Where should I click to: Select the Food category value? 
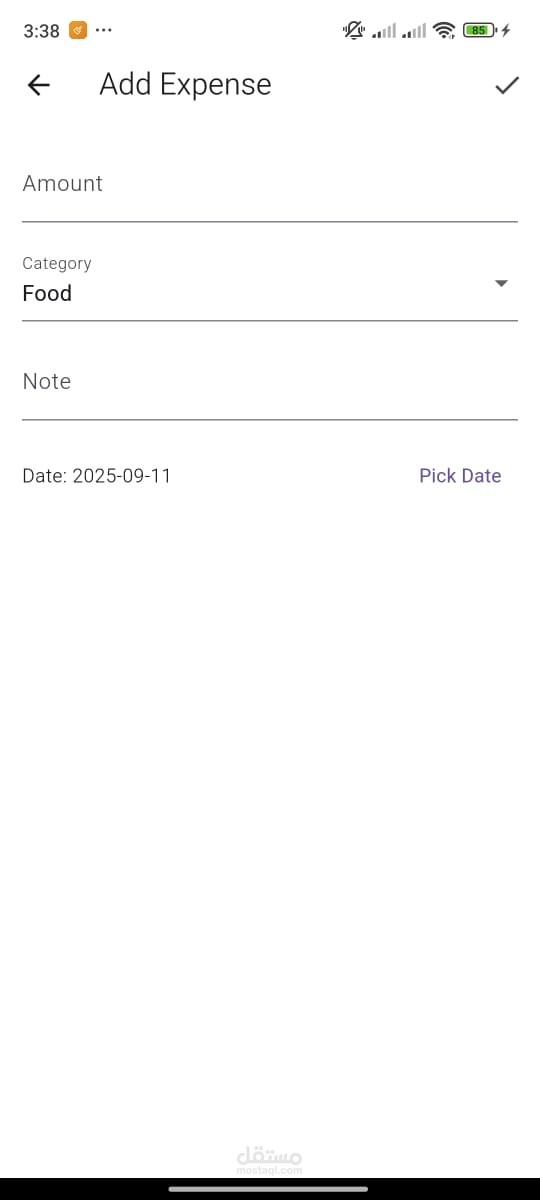point(47,293)
